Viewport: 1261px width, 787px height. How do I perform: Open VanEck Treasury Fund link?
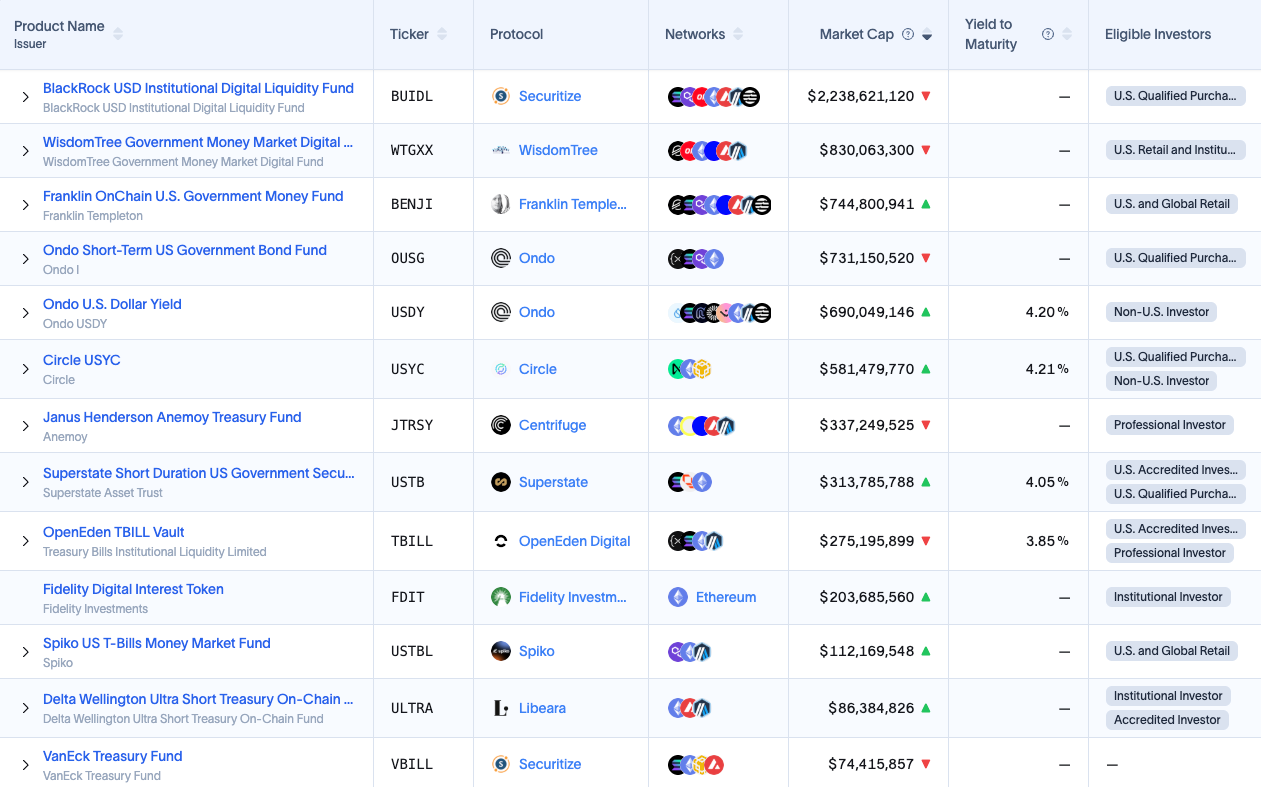pyautogui.click(x=113, y=756)
